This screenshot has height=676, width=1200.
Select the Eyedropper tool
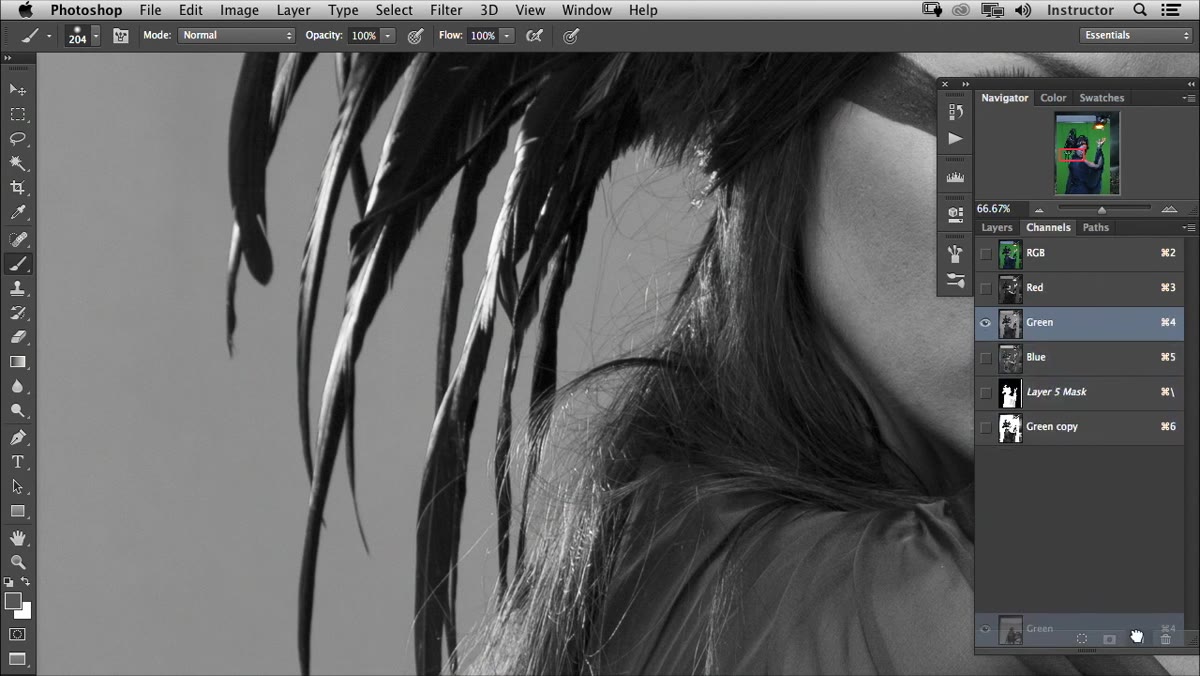pyautogui.click(x=18, y=212)
